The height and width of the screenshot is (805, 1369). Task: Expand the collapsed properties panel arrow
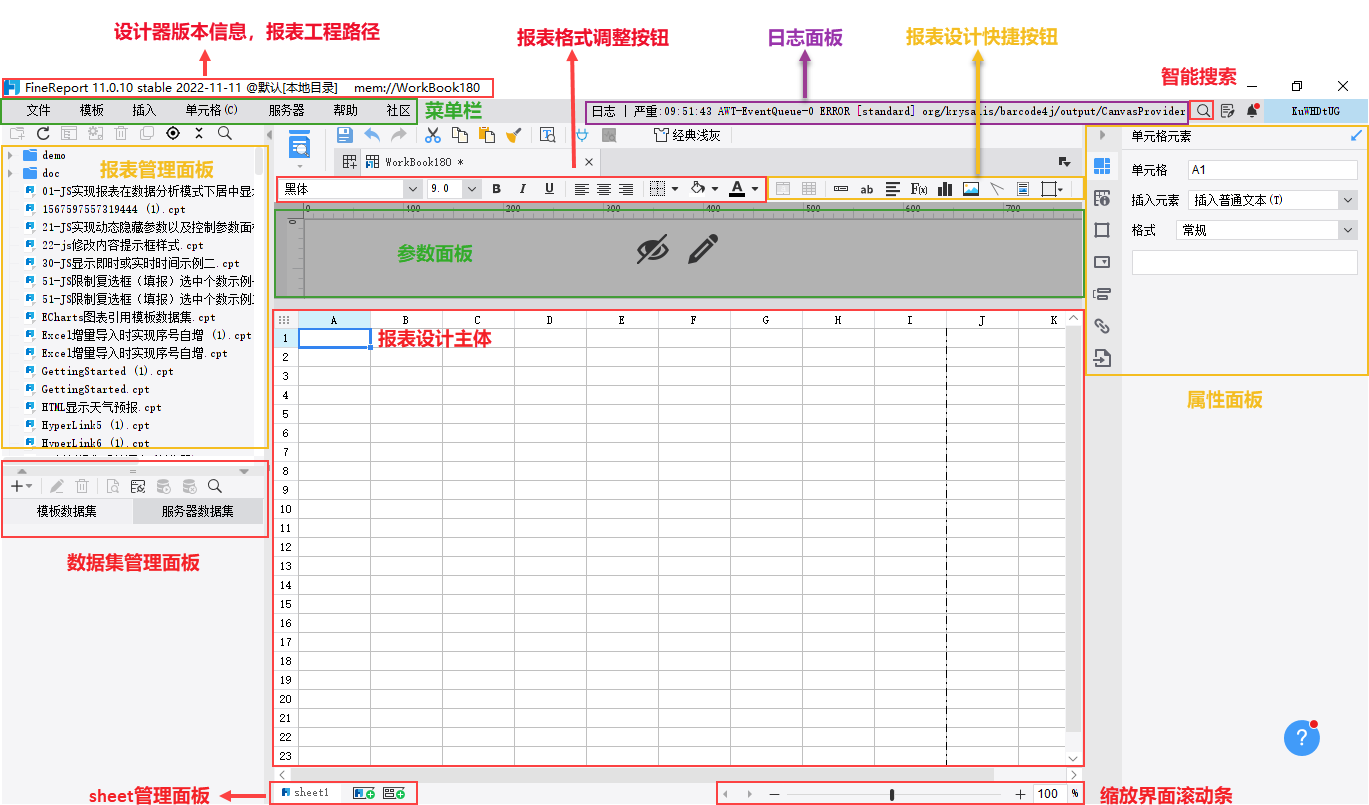tap(1102, 135)
